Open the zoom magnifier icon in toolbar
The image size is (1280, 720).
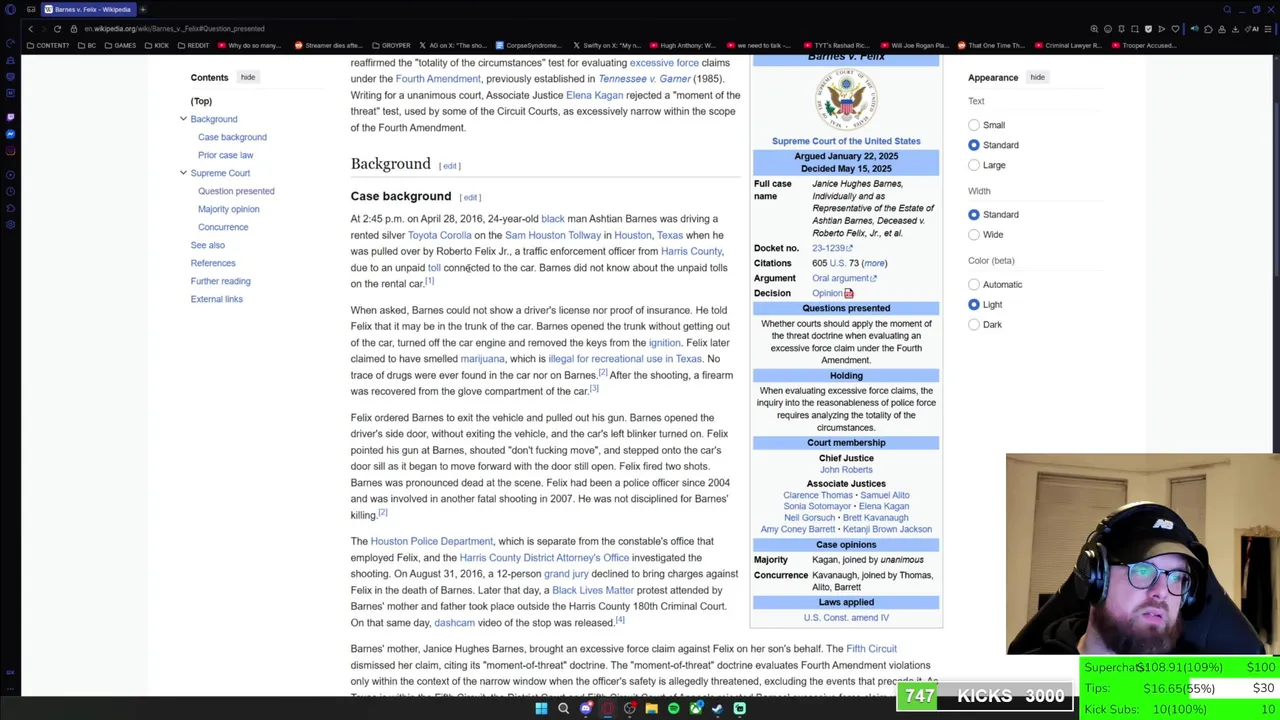point(1094,29)
